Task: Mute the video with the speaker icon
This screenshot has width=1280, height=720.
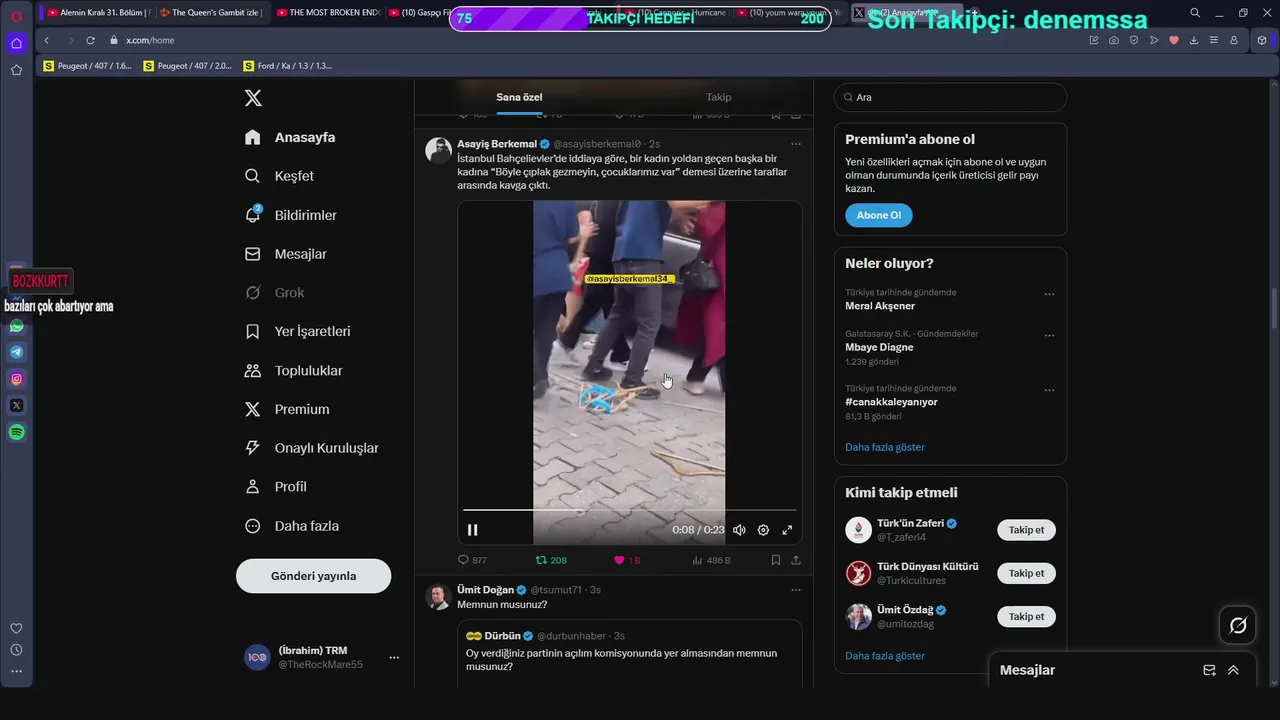Action: (739, 530)
